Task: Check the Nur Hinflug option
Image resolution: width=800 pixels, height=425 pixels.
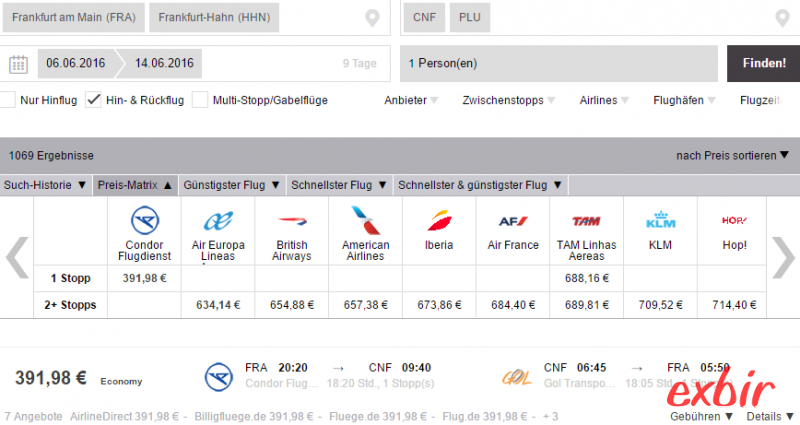Action: coord(7,100)
